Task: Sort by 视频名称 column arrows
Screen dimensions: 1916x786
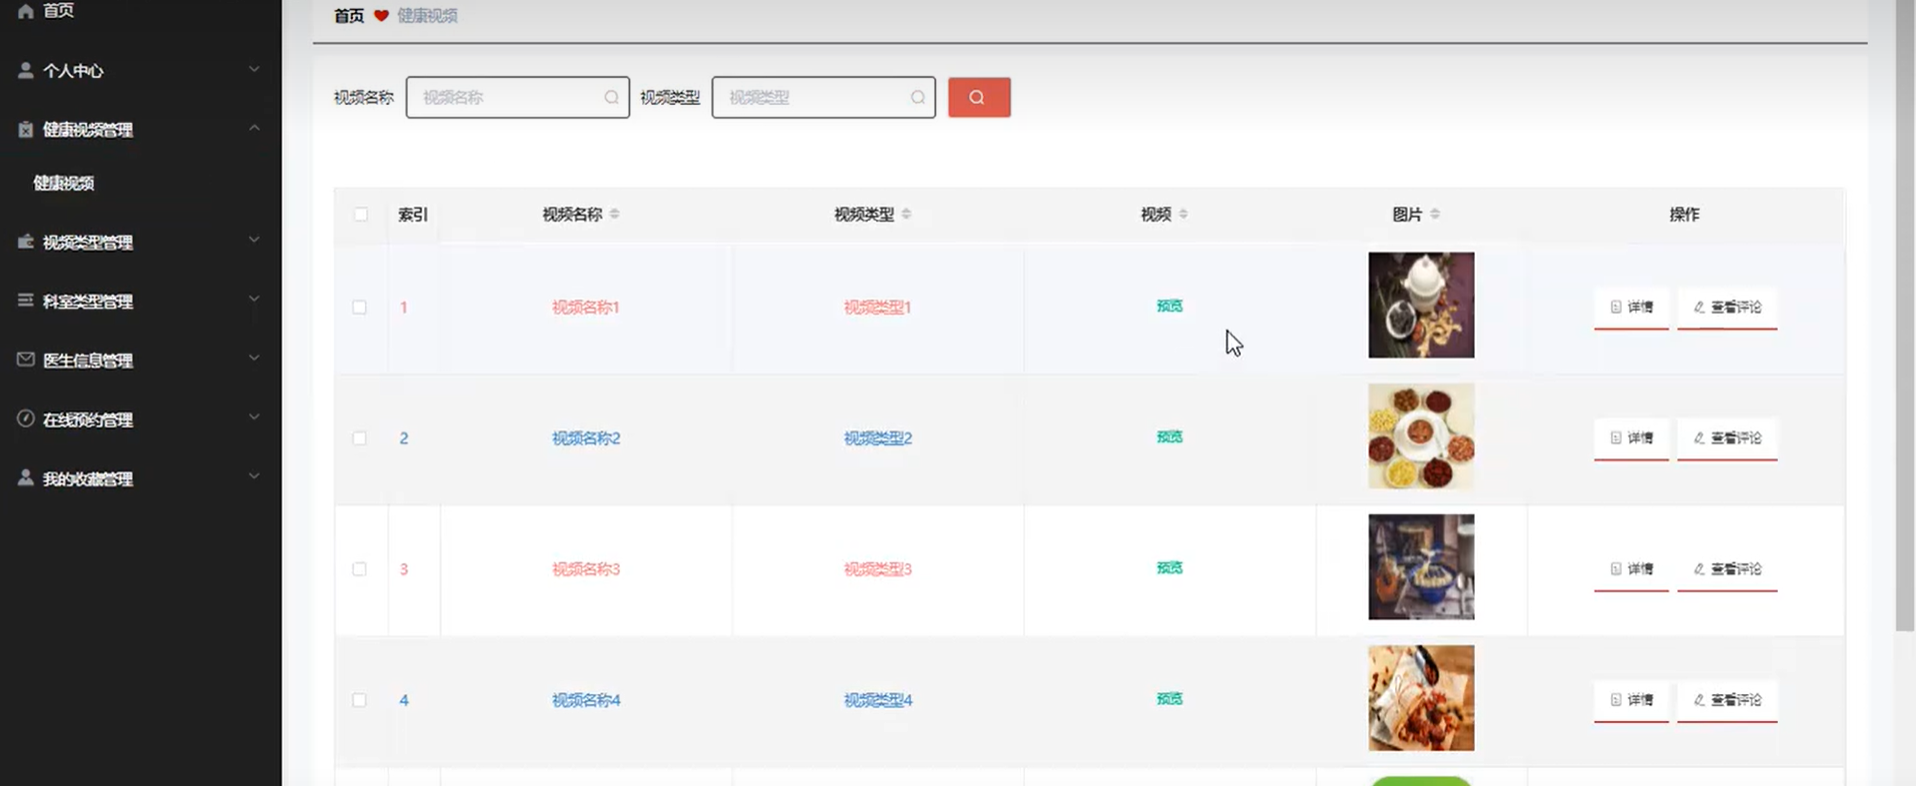Action: click(614, 214)
